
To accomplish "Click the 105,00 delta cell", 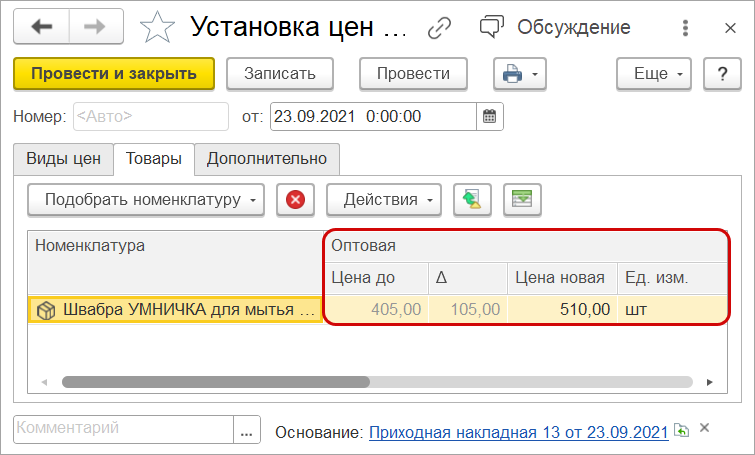I will (468, 309).
